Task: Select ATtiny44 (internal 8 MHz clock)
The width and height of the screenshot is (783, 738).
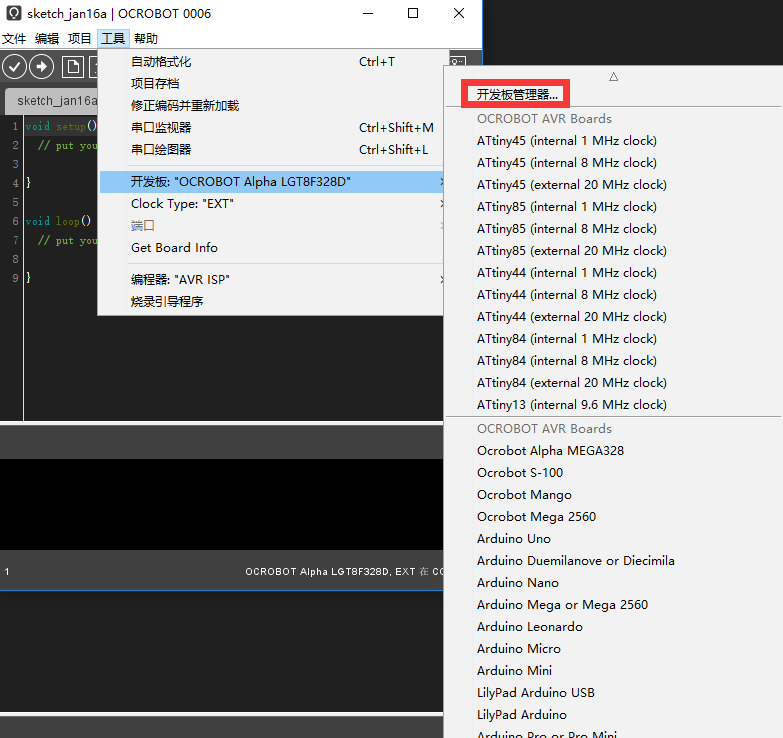Action: coord(566,295)
